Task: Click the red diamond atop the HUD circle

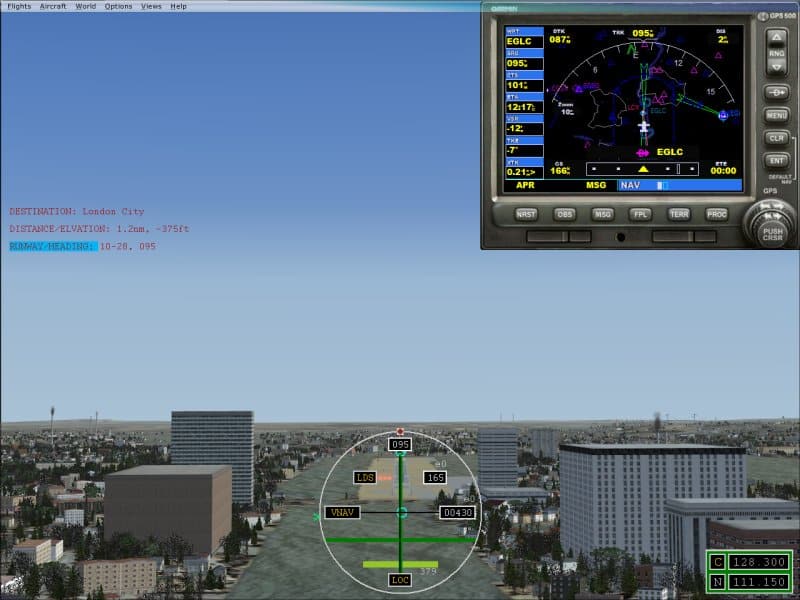Action: coord(400,432)
